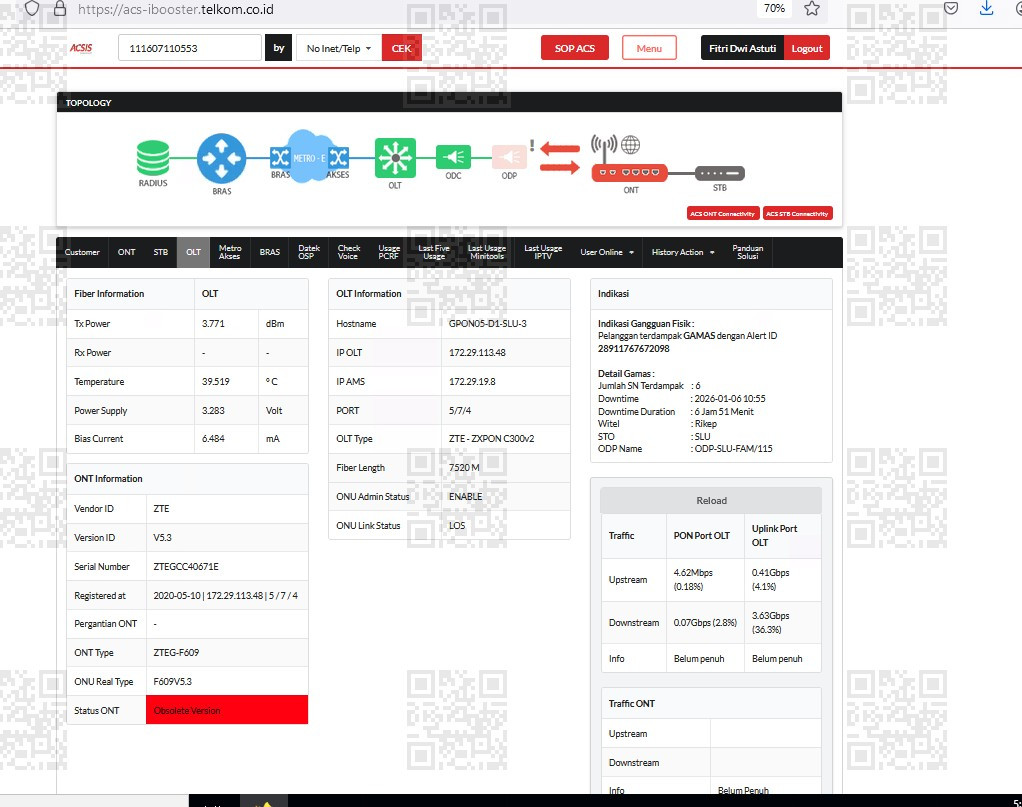1022x807 pixels.
Task: Click the ONT Type value ZTEG-F609
Action: click(176, 653)
